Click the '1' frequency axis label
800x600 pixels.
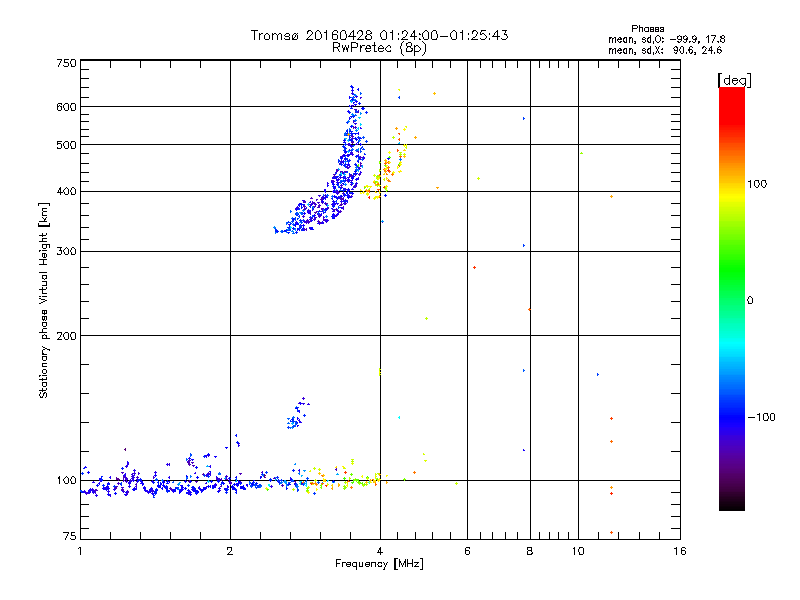(80, 551)
